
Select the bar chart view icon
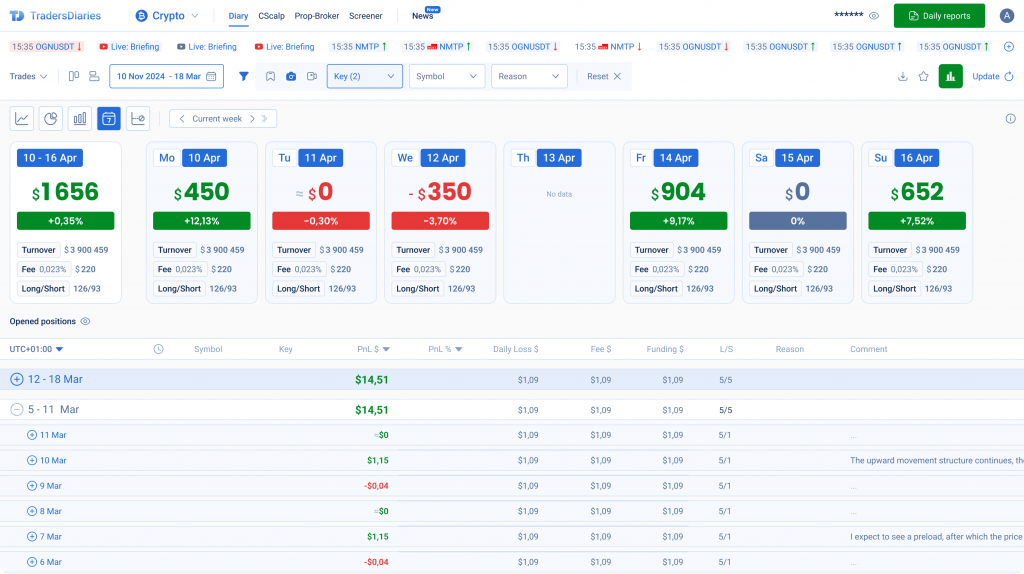79,118
